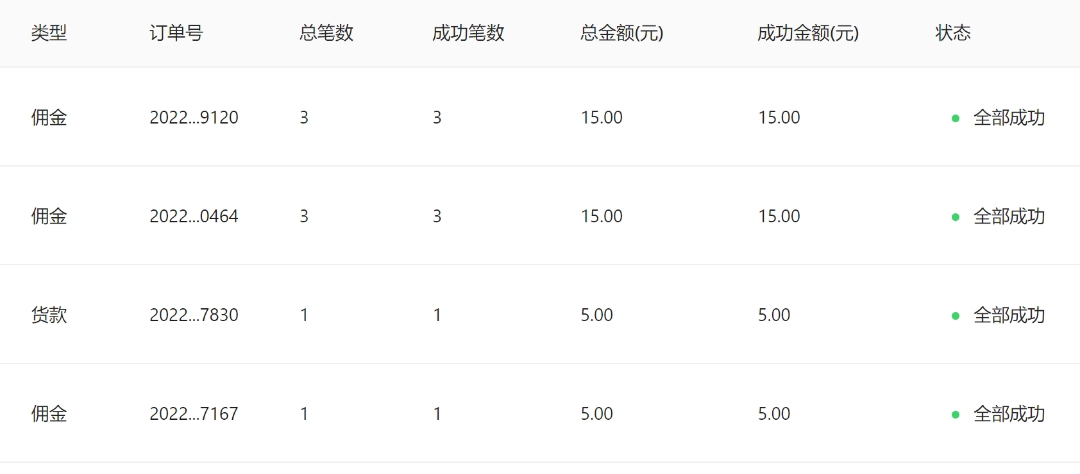
Task: Click green status dot for order 2022...7167
Action: coord(955,415)
